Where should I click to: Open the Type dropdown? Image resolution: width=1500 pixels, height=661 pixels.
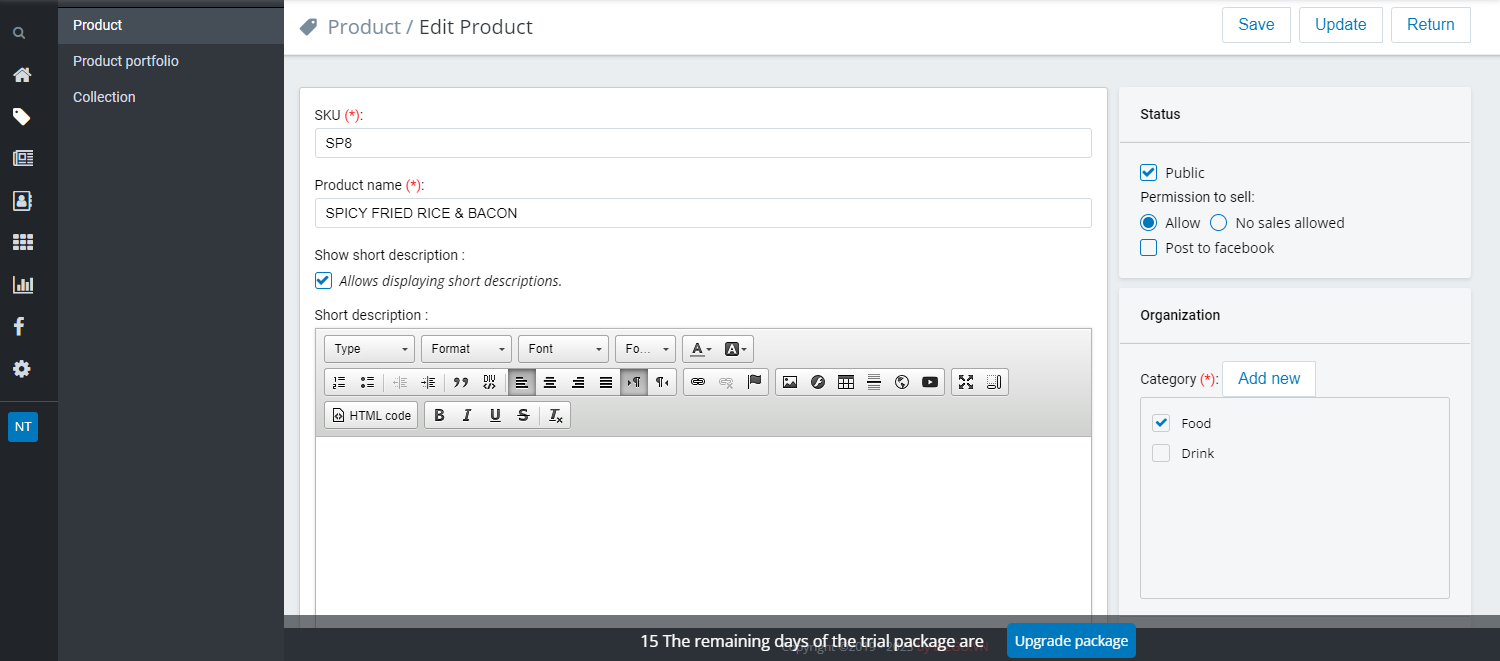point(369,349)
